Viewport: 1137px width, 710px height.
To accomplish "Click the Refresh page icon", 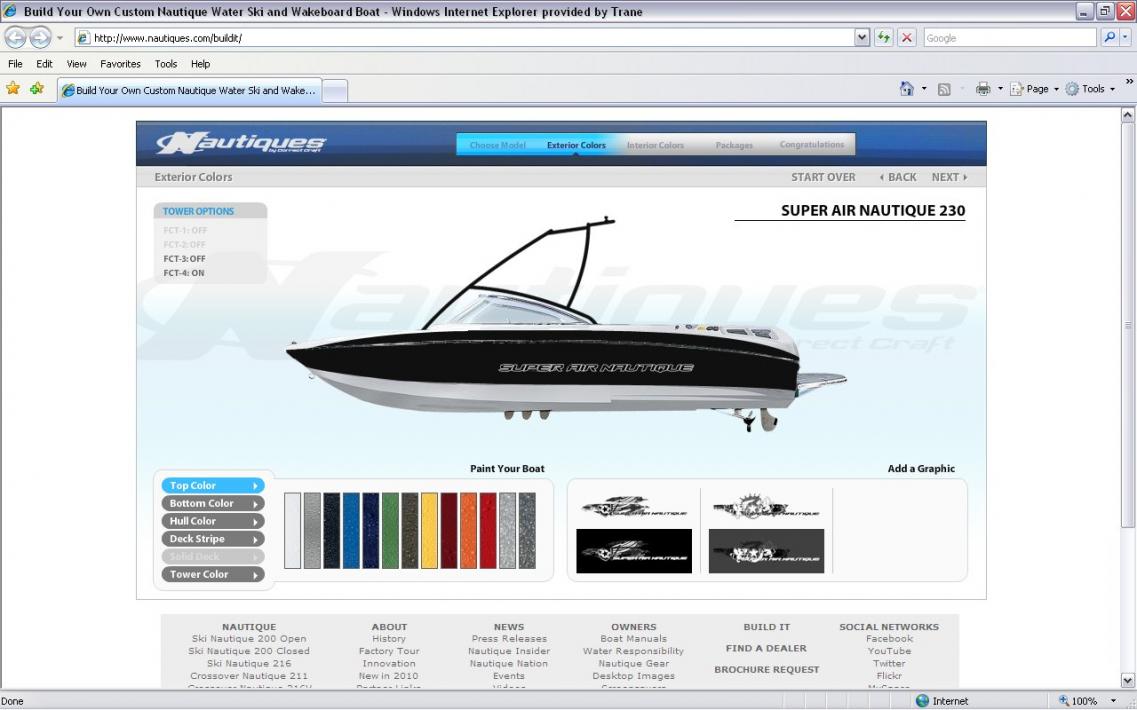I will click(x=884, y=38).
